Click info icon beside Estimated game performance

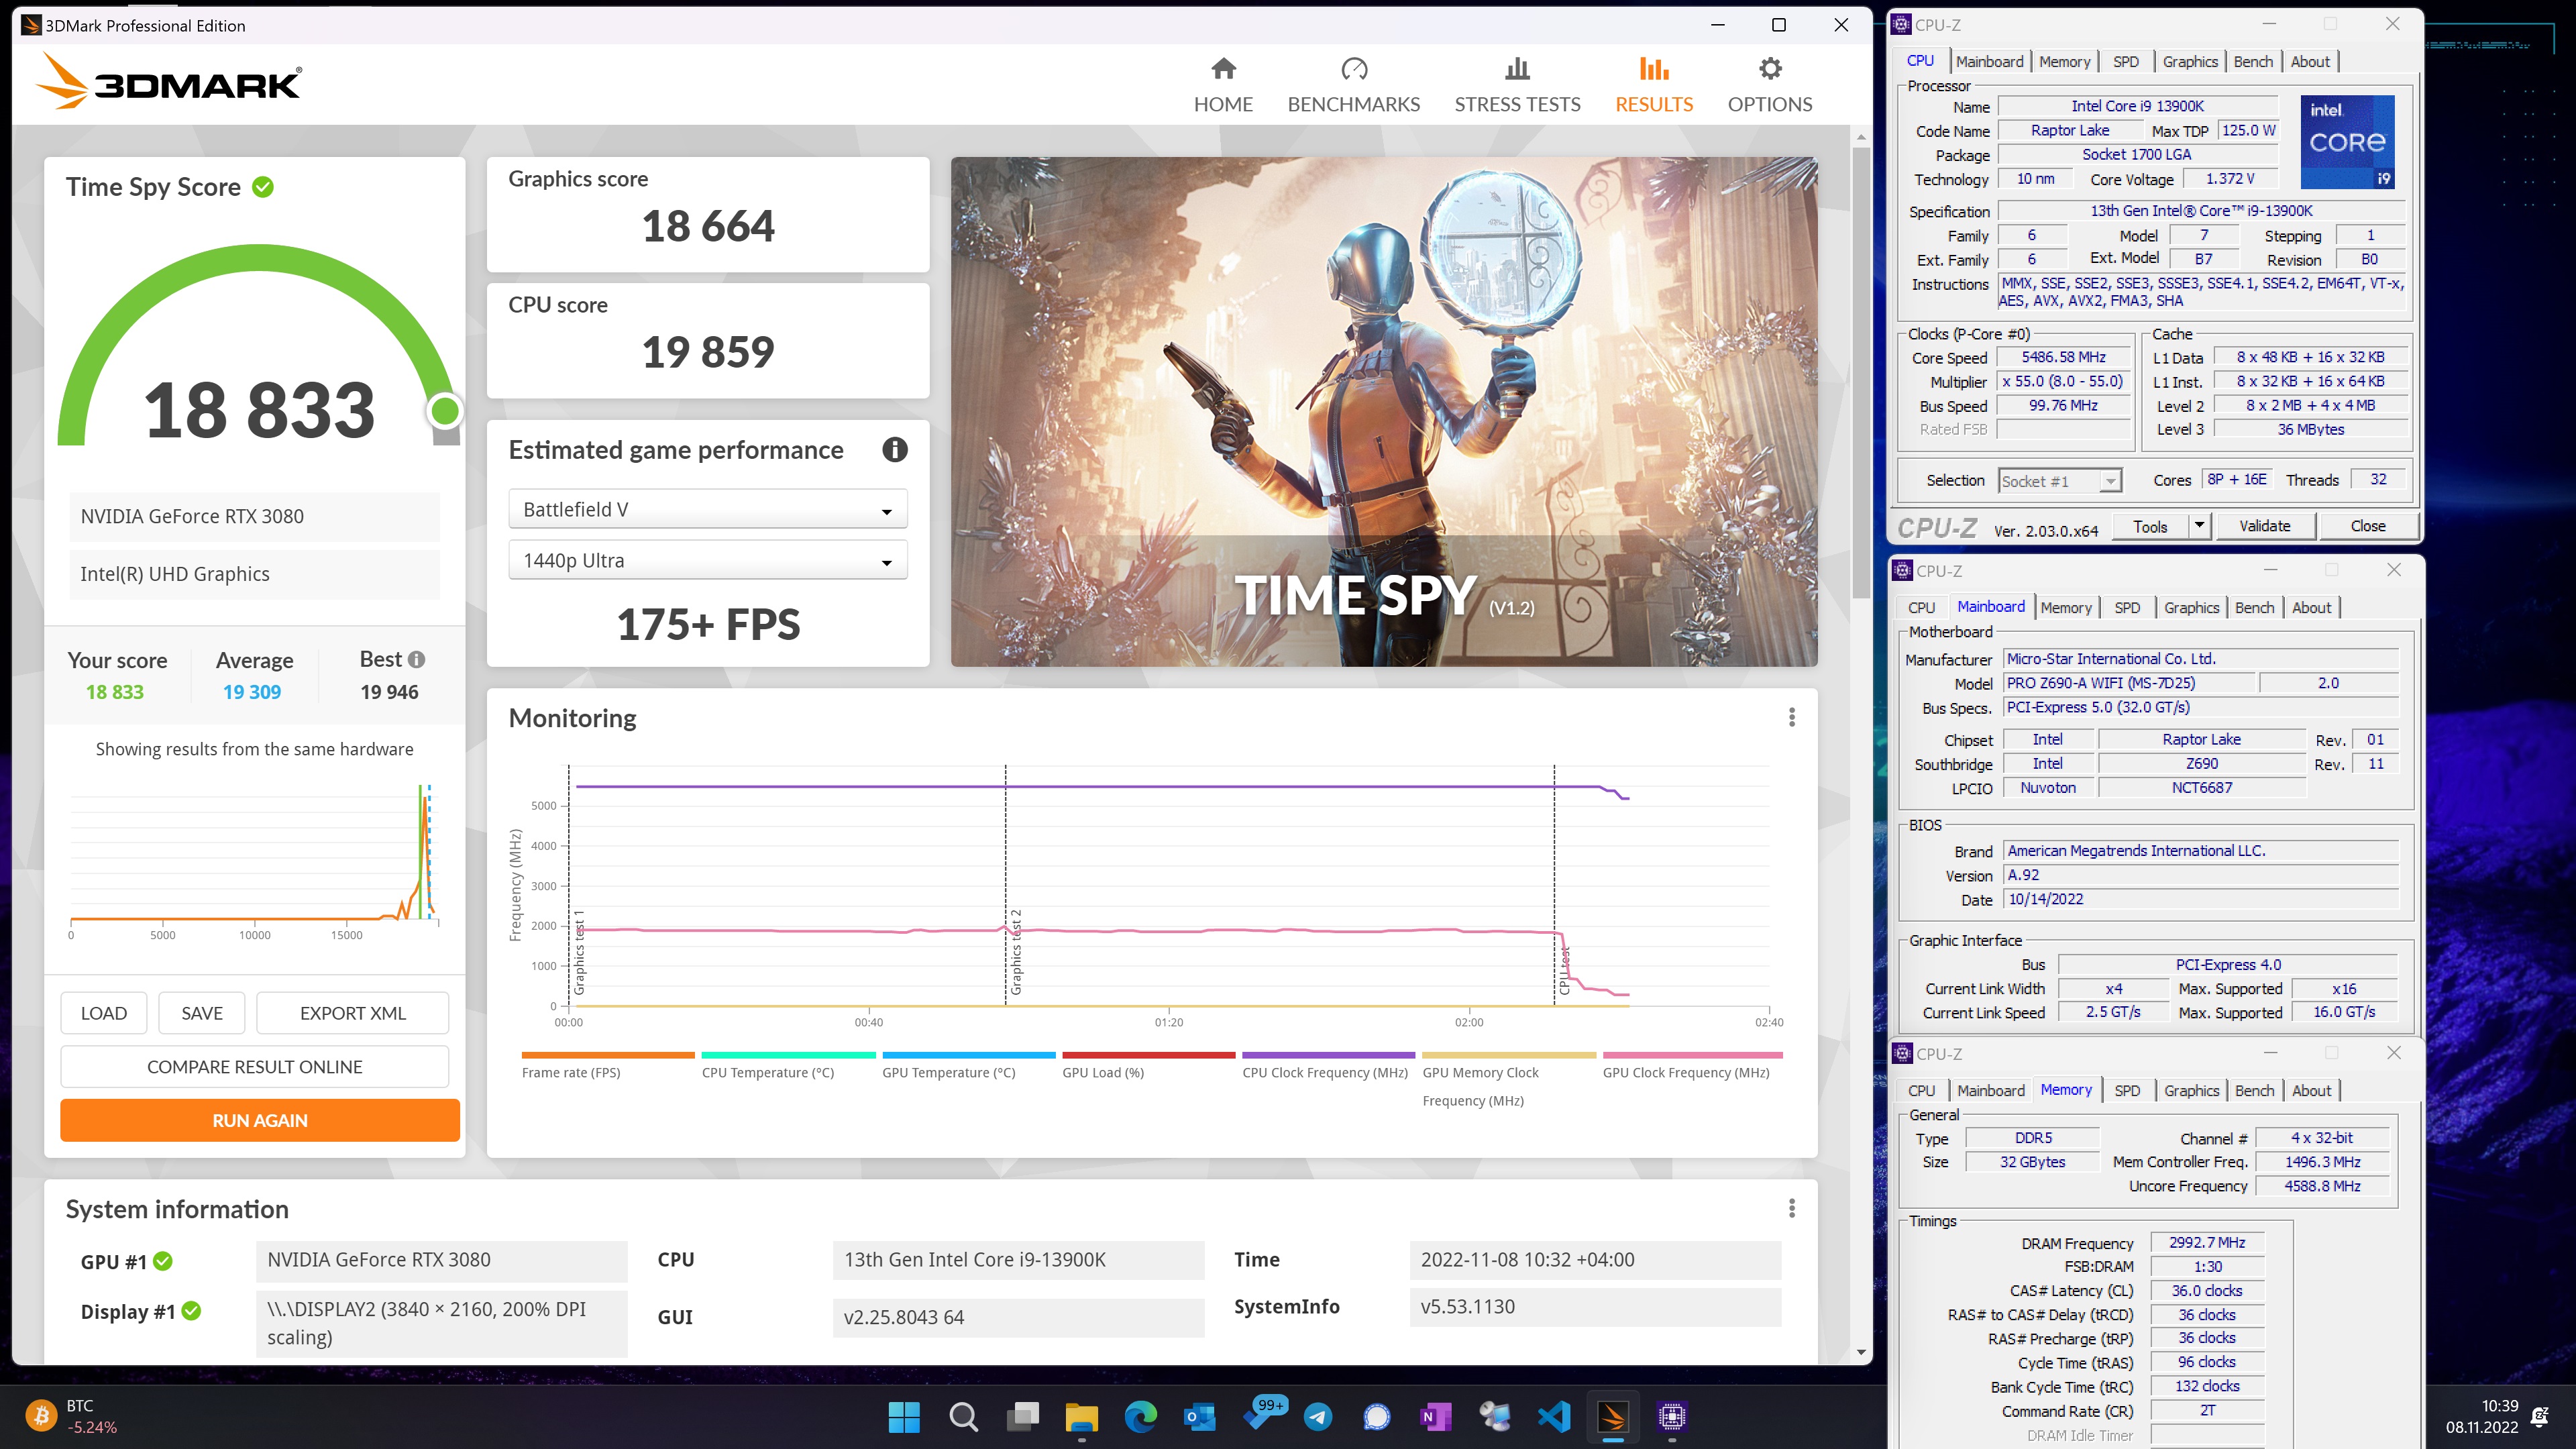click(x=894, y=450)
